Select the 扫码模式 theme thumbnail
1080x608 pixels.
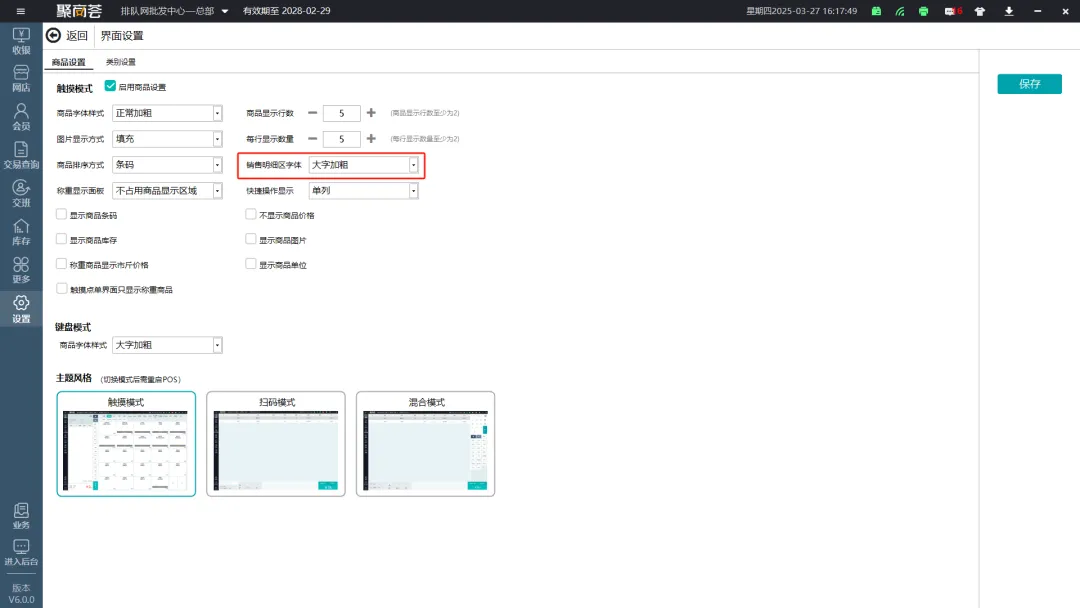click(270, 444)
